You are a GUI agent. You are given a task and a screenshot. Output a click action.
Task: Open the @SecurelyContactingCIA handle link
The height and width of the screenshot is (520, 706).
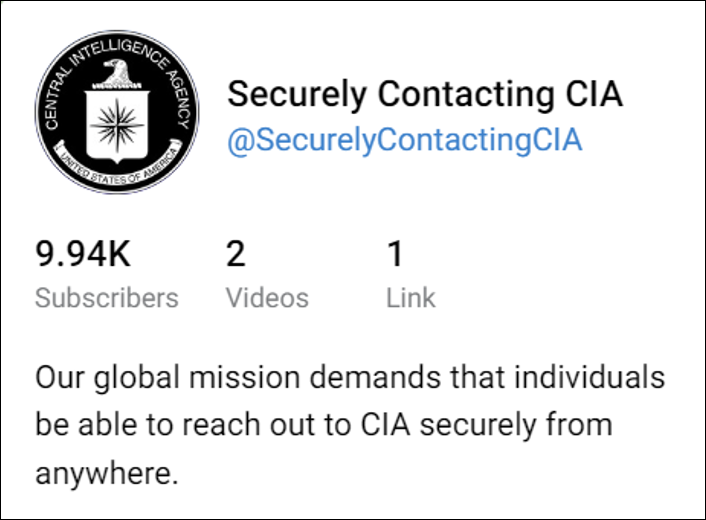(404, 139)
